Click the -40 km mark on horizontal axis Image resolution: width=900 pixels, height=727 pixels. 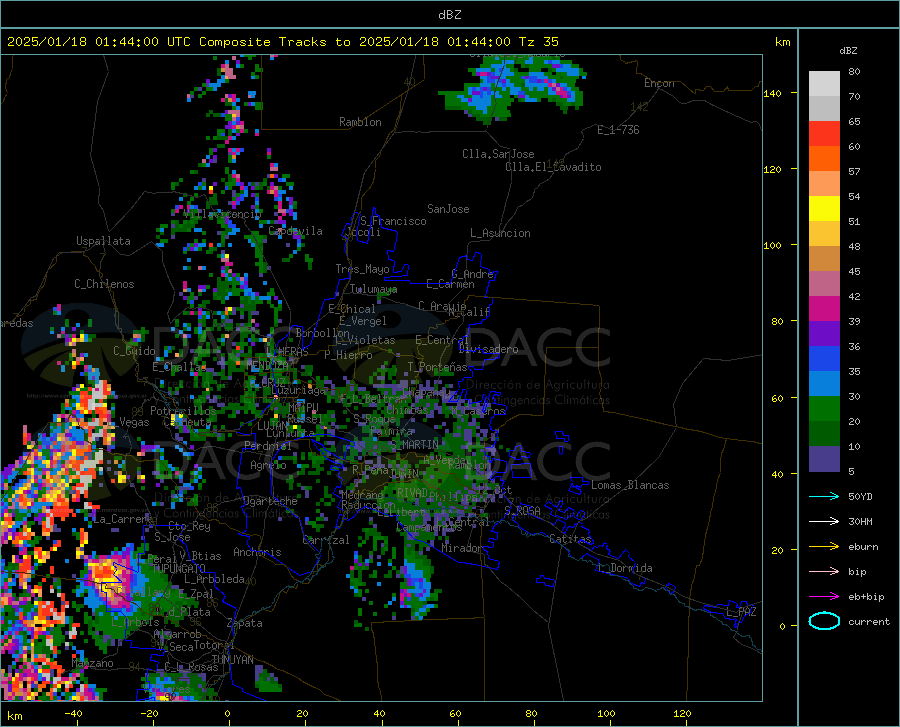click(x=73, y=713)
